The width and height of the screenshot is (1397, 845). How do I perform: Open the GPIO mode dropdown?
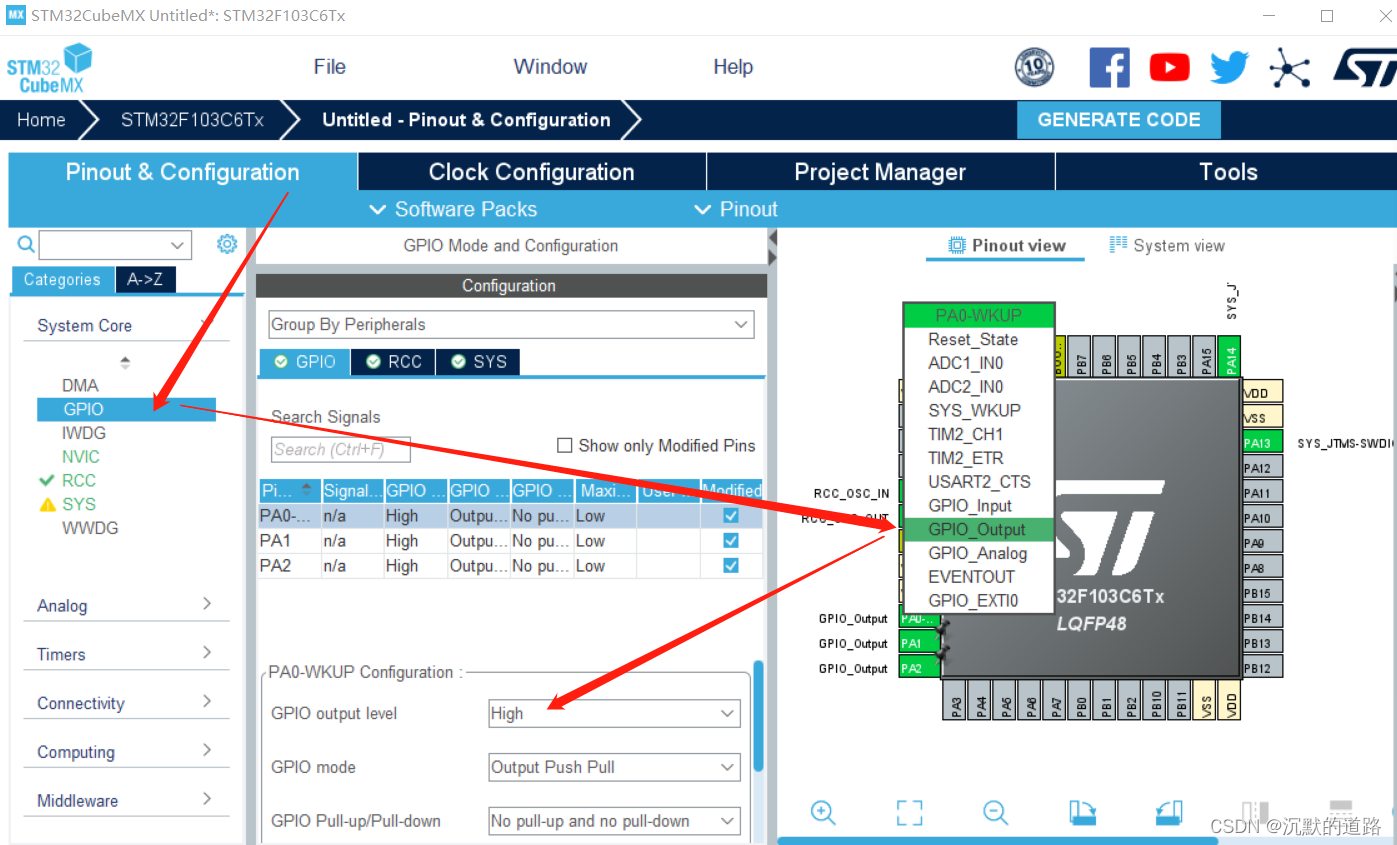coord(614,767)
